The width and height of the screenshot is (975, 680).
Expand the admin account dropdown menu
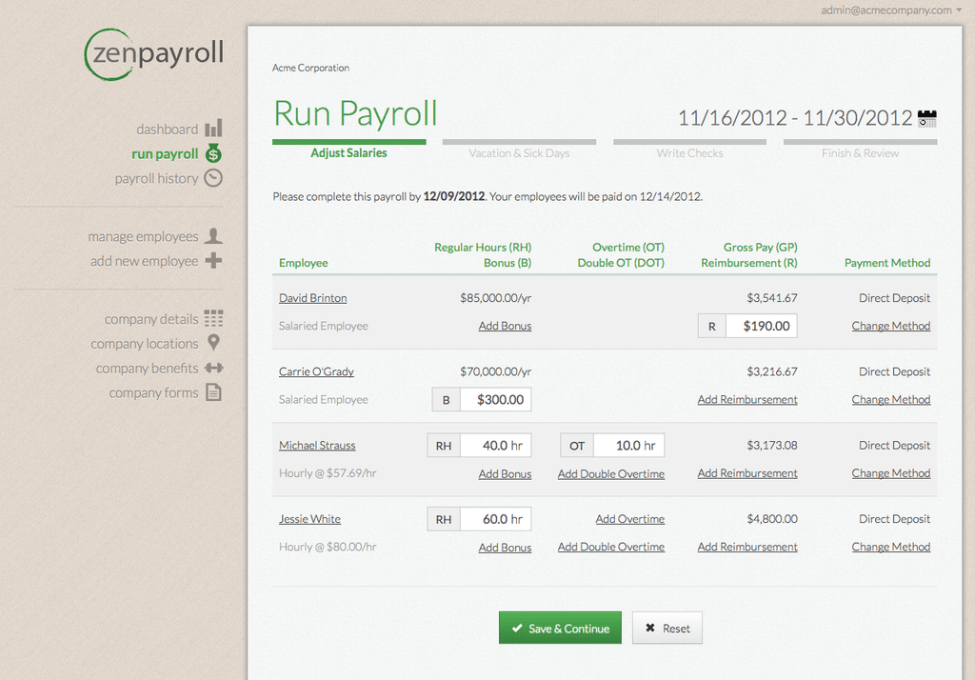coord(958,11)
